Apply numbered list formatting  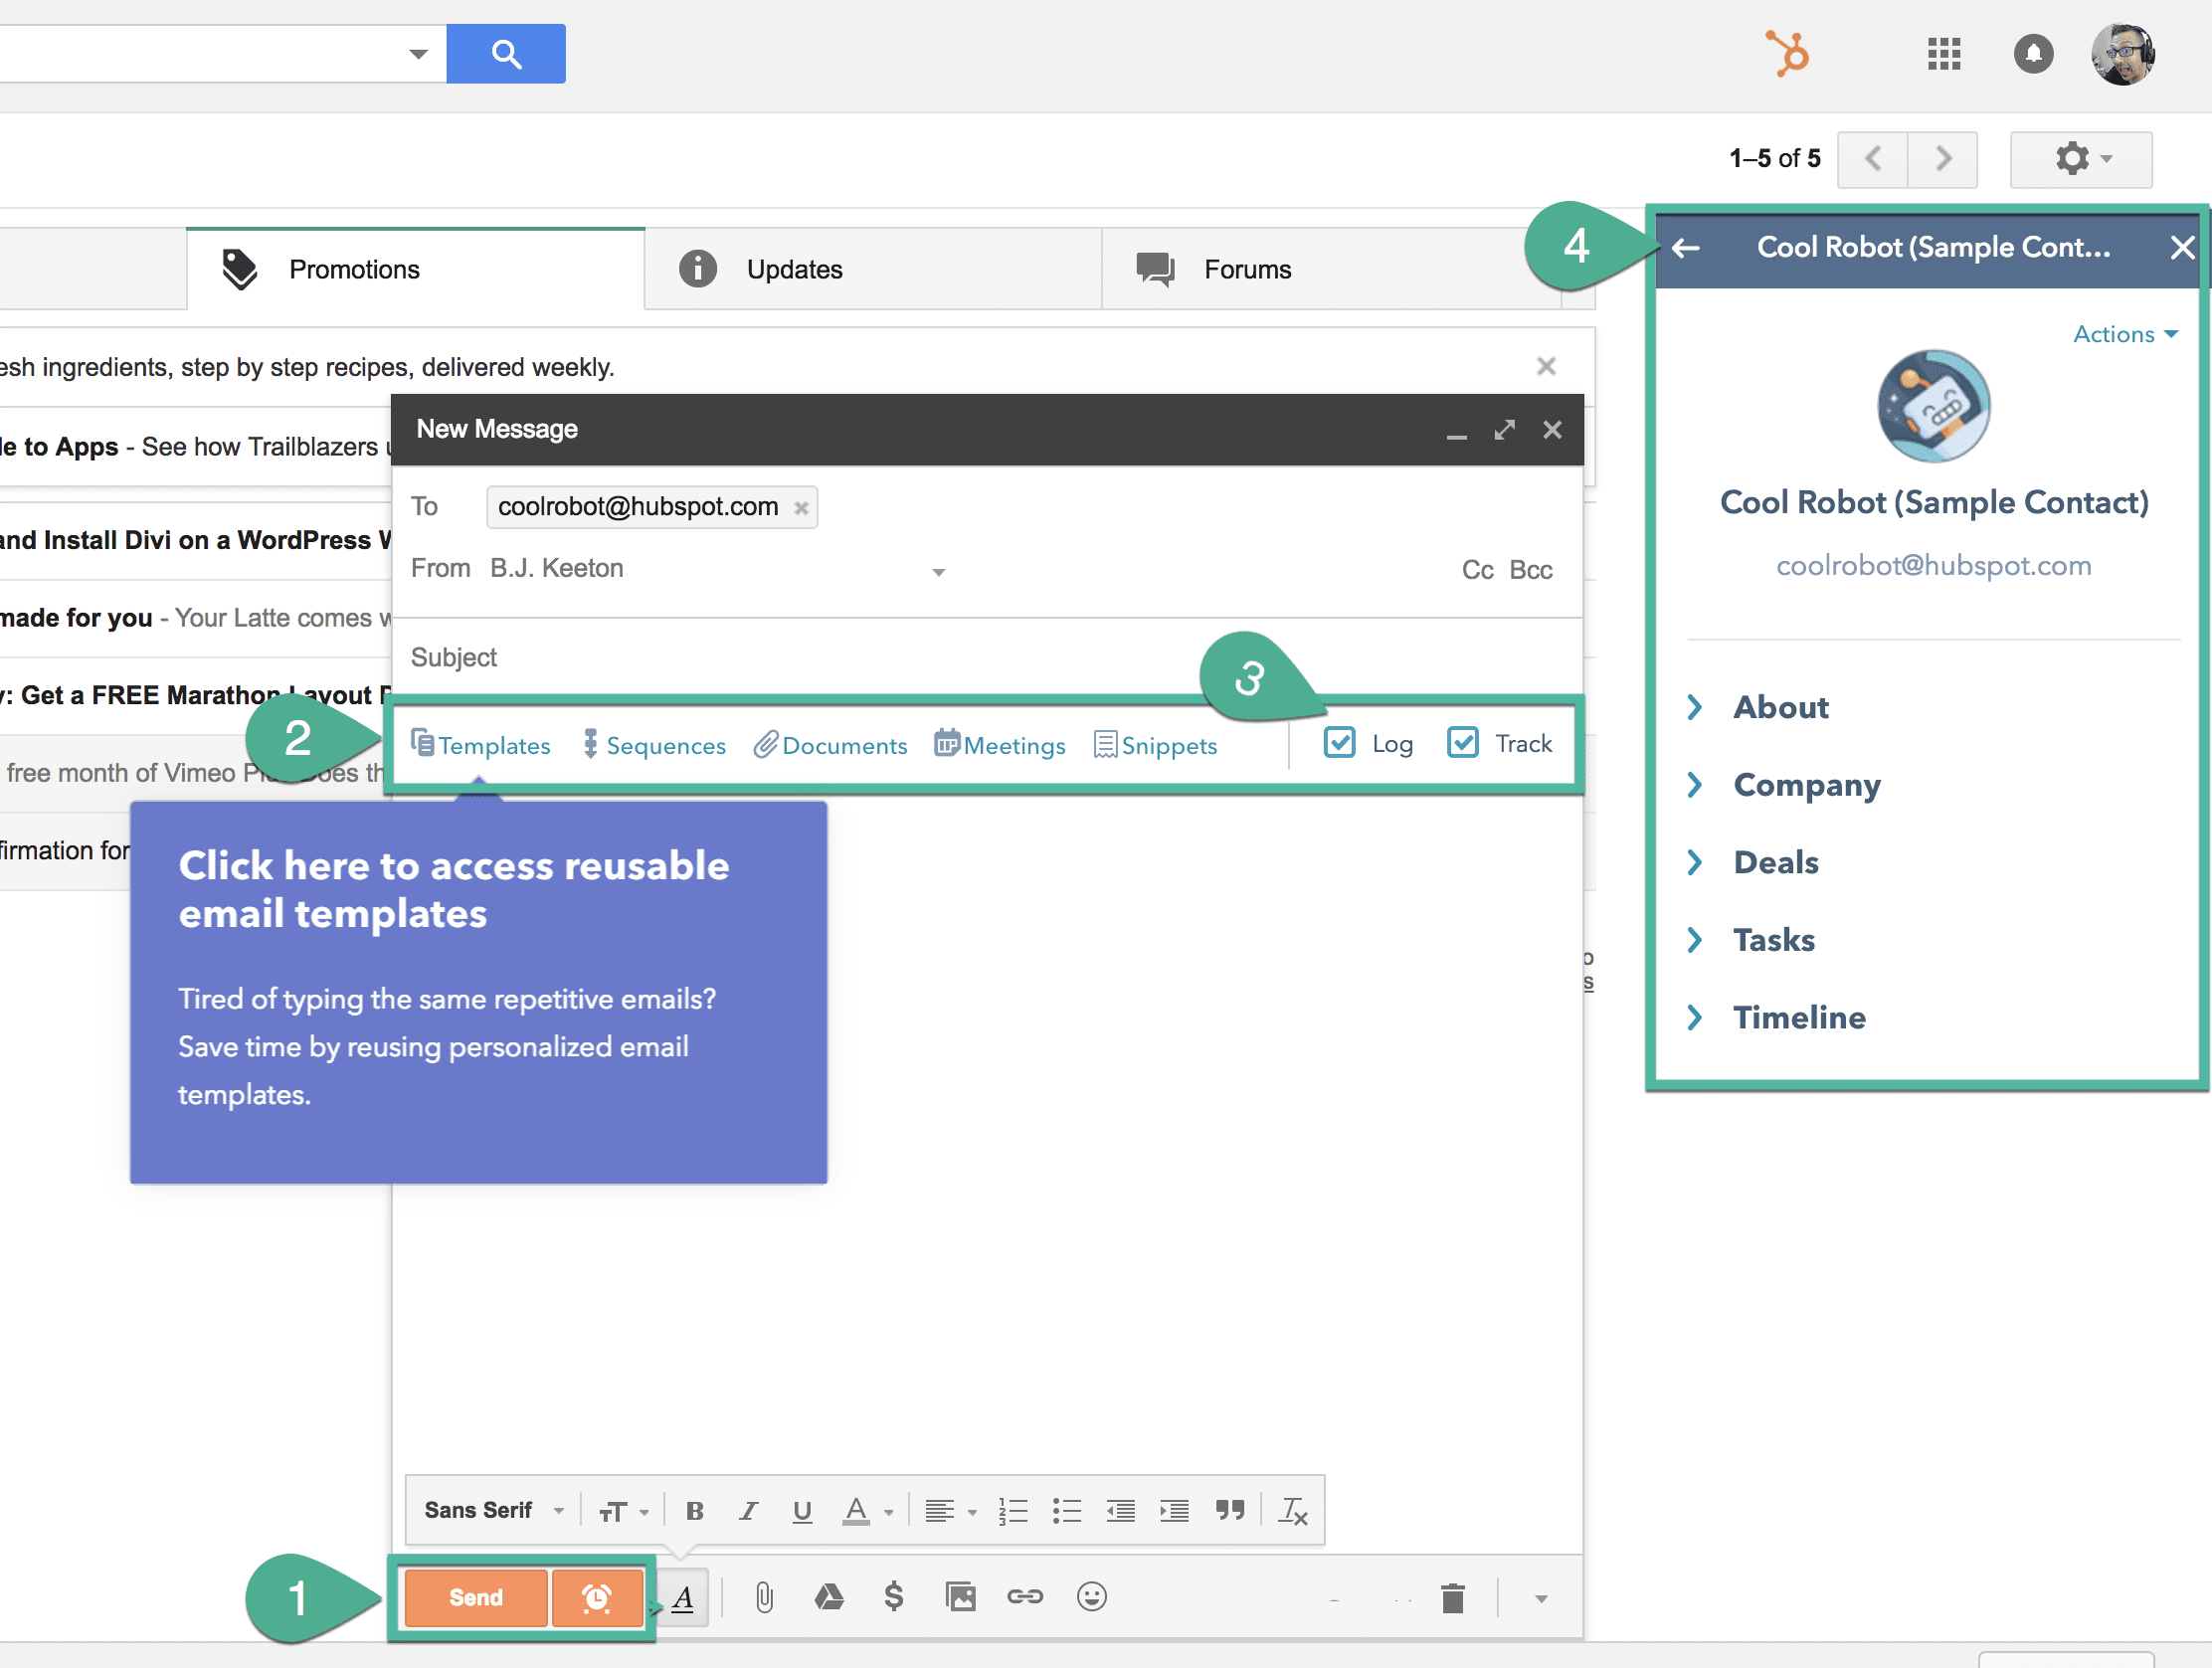pyautogui.click(x=1012, y=1512)
